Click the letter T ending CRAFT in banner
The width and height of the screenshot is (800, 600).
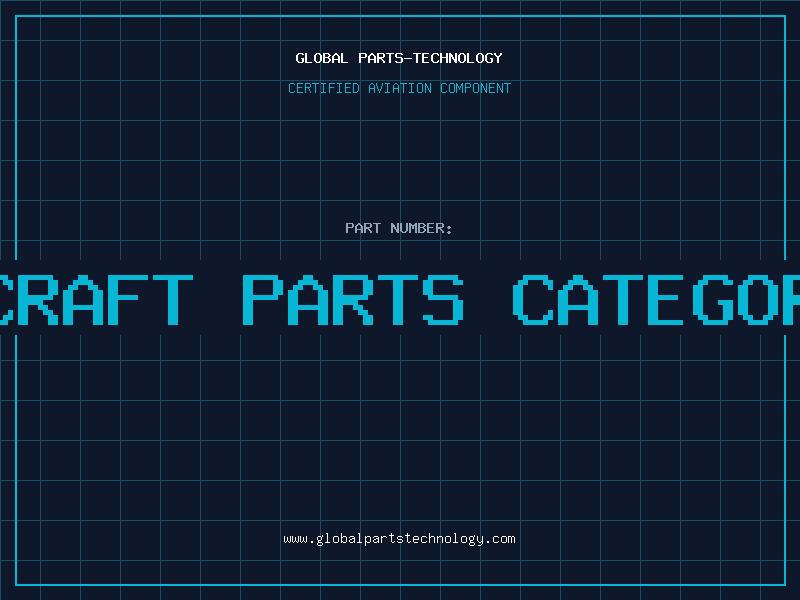[173, 300]
